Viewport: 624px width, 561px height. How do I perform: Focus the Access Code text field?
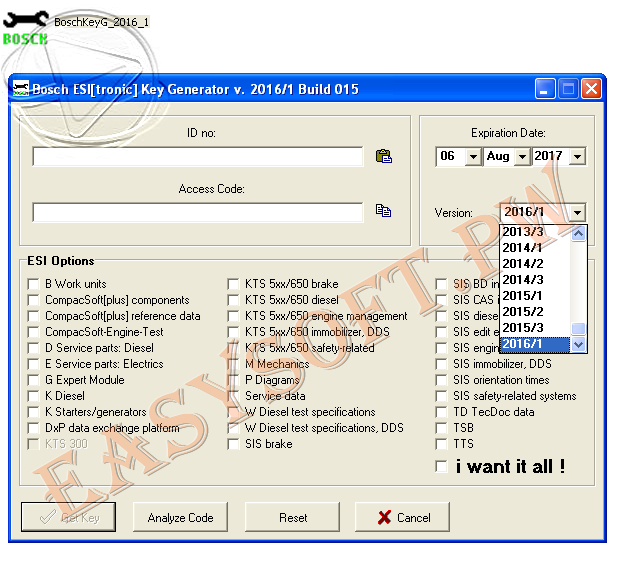pos(198,212)
